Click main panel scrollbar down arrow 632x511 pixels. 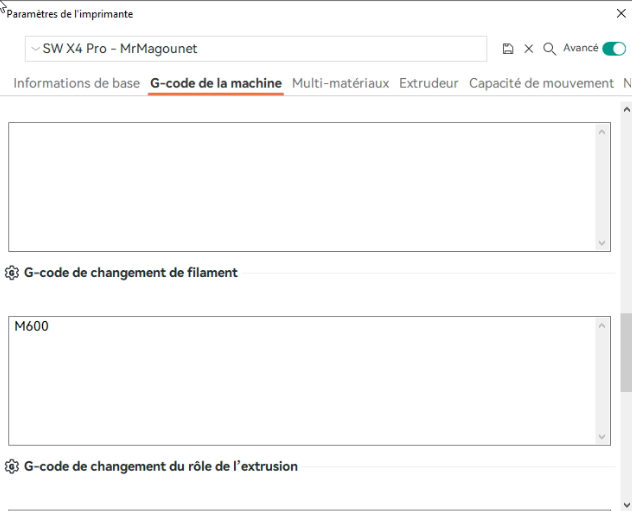pos(626,505)
